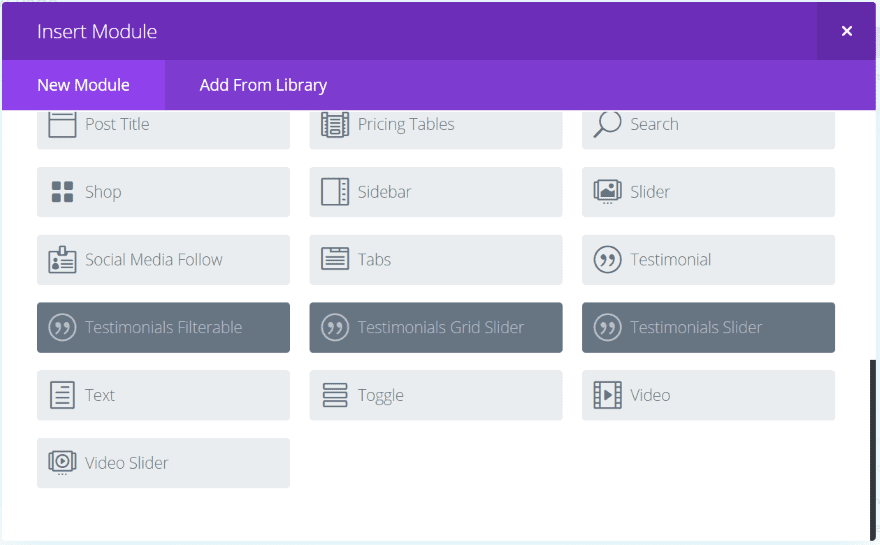Switch to the Add From Library tab
Screen dimensions: 880x545
[x=263, y=85]
